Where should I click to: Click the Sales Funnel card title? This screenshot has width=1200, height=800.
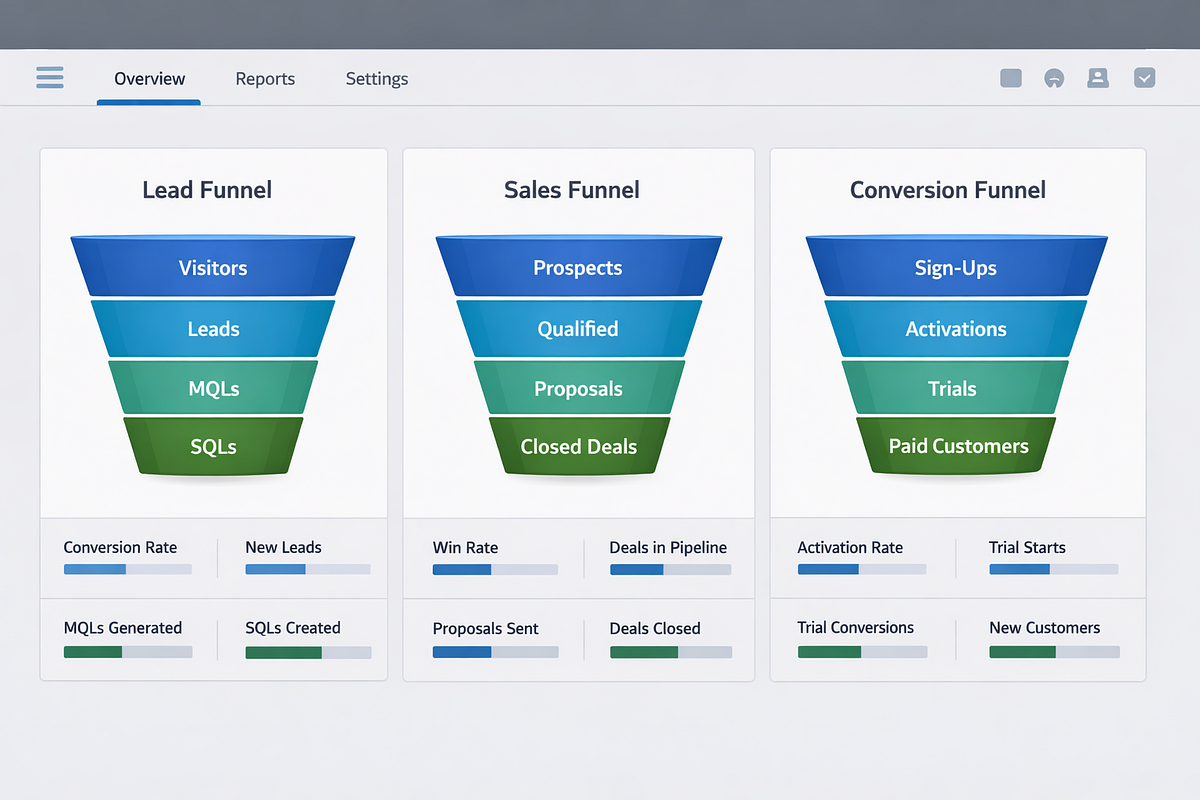(x=572, y=190)
